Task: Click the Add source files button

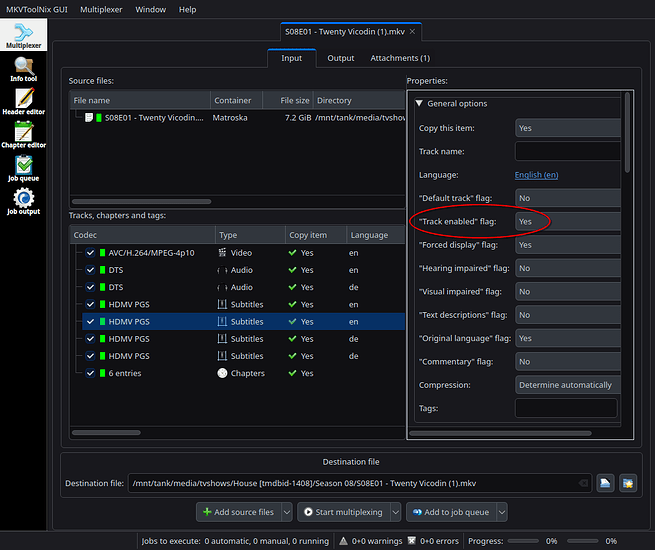Action: click(x=239, y=512)
